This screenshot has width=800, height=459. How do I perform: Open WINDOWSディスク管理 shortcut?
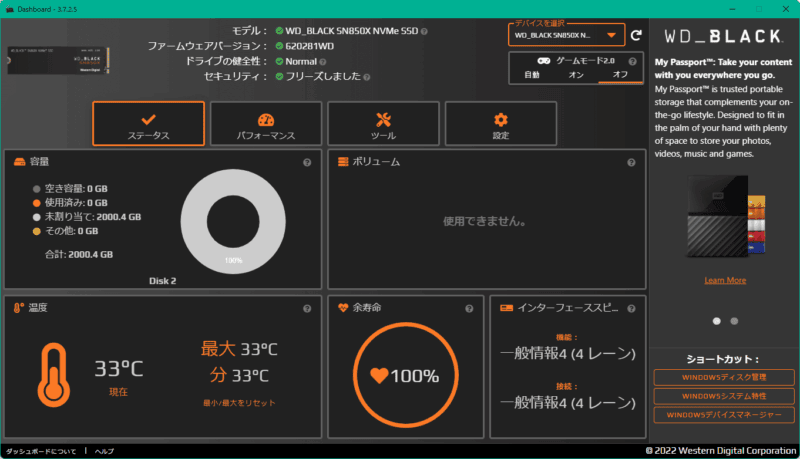pyautogui.click(x=724, y=377)
